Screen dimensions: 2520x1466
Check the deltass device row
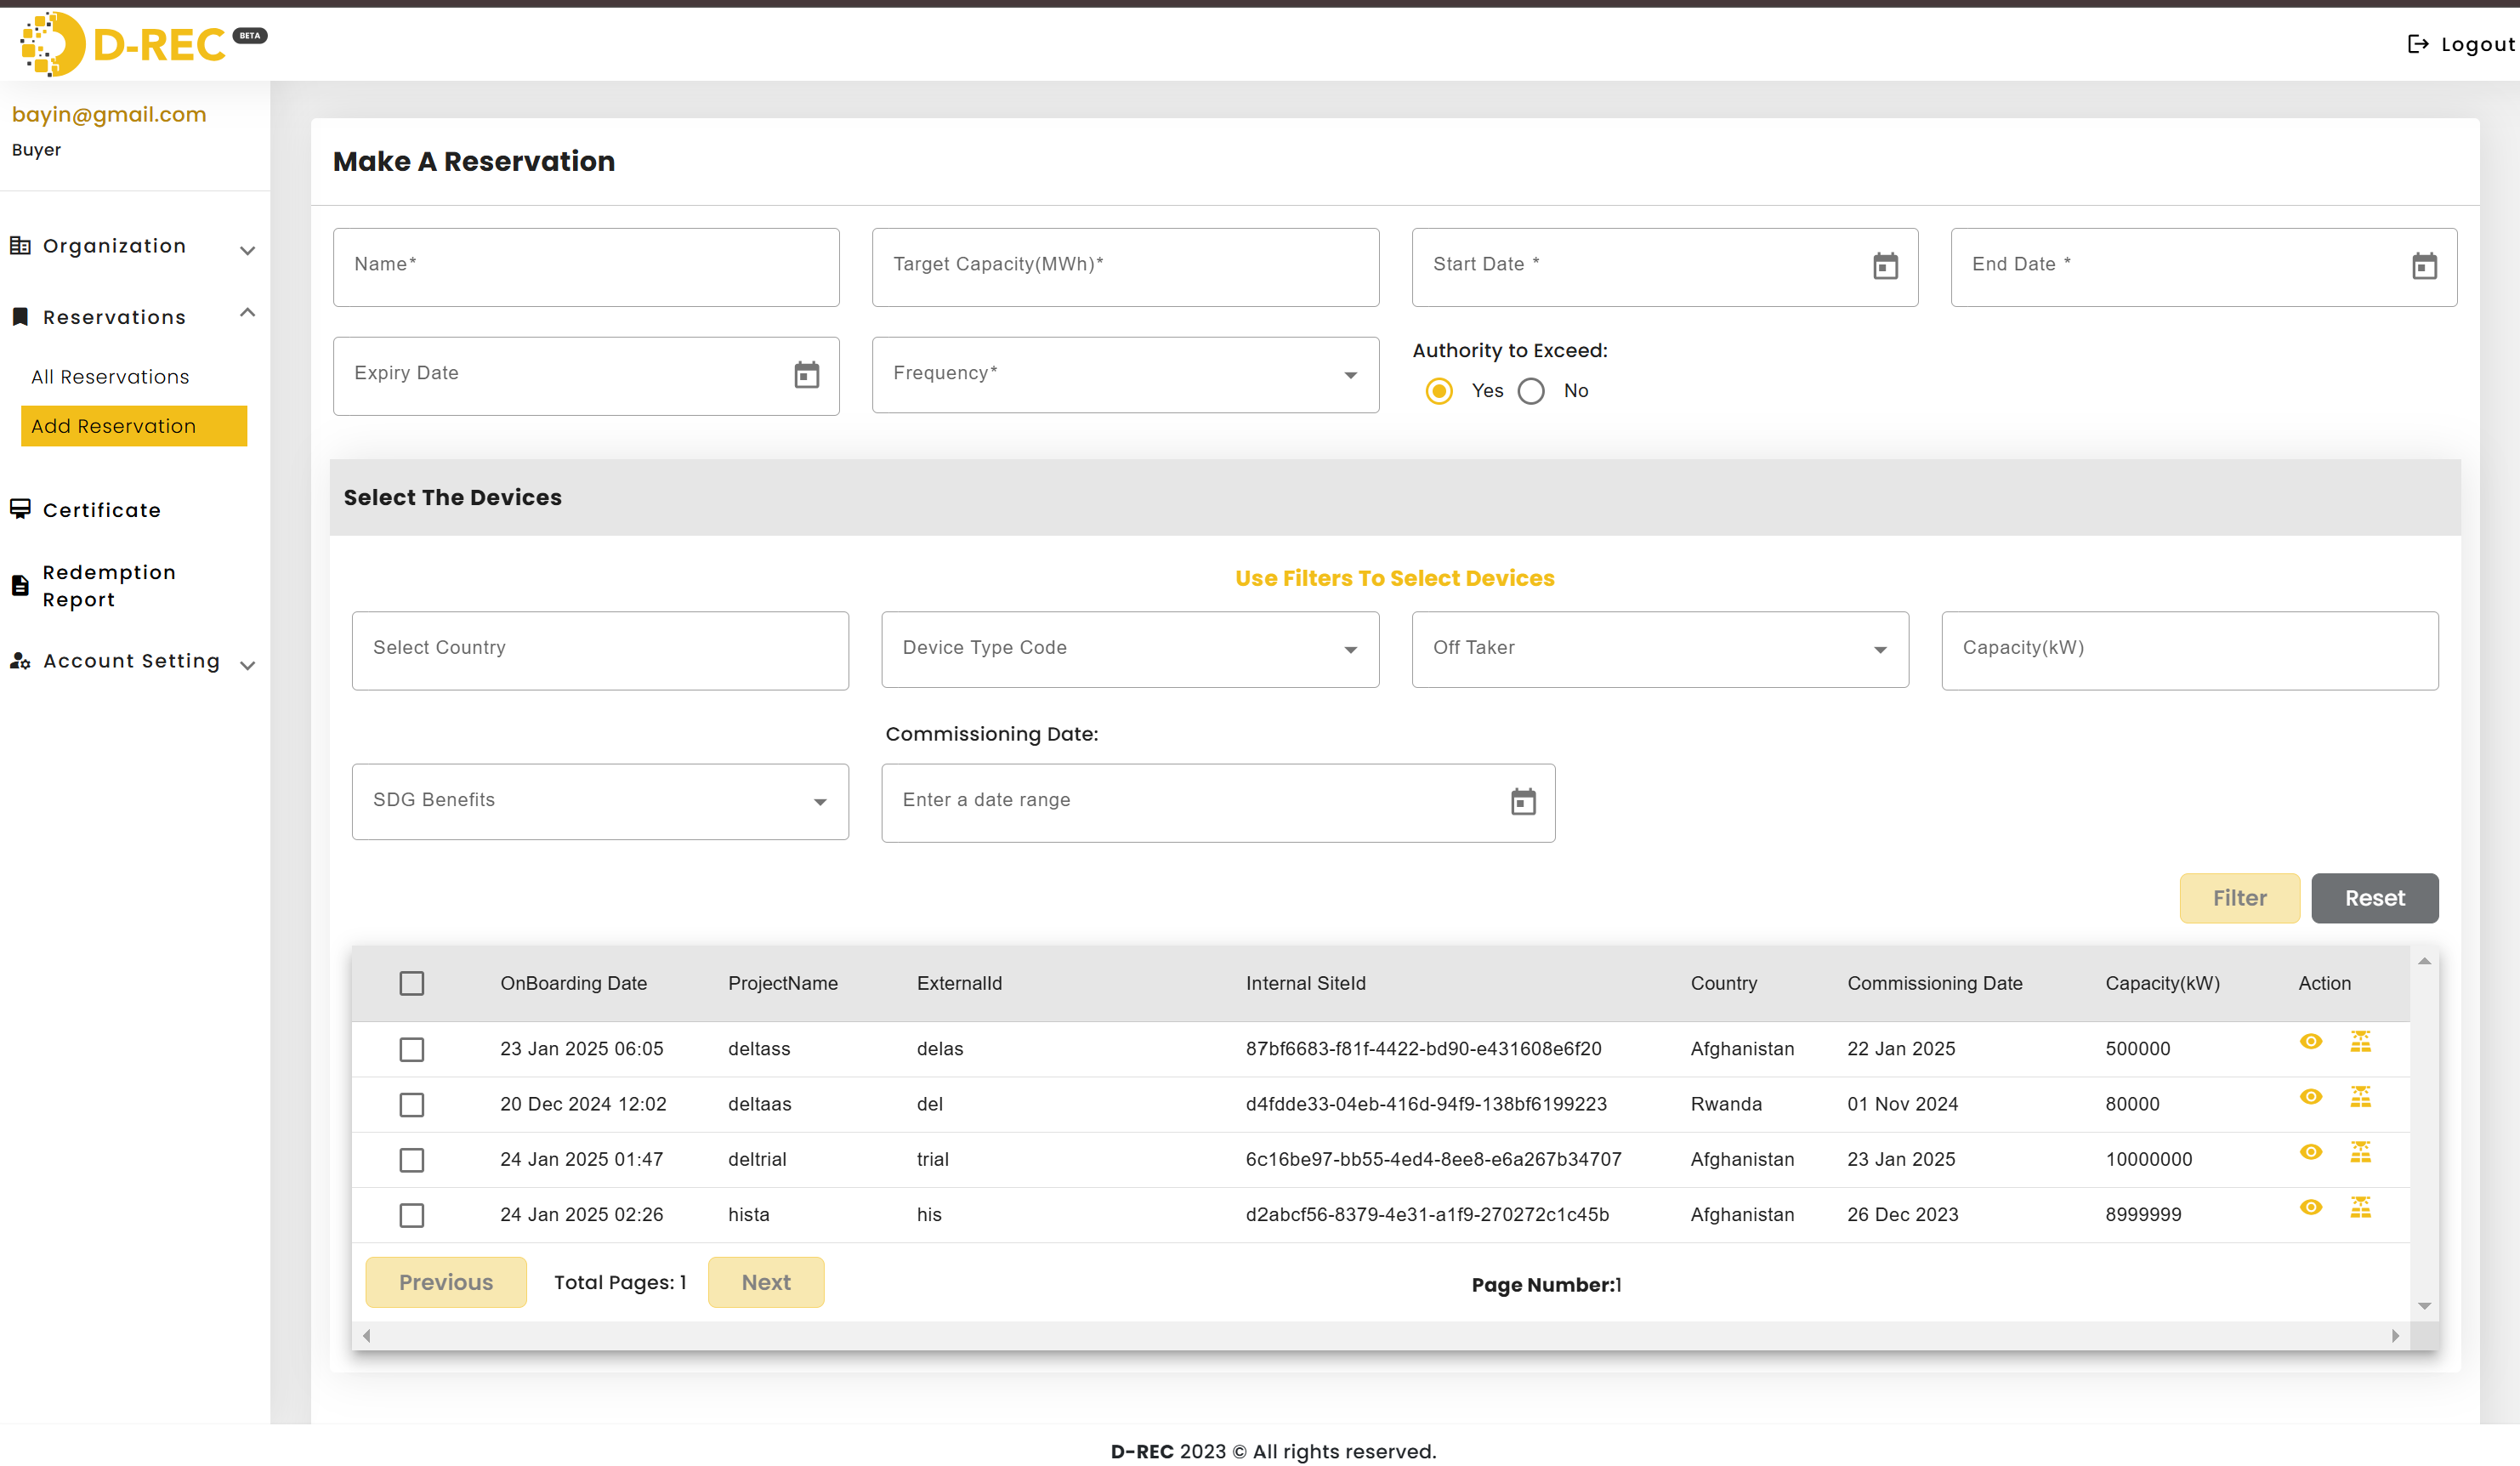(412, 1049)
